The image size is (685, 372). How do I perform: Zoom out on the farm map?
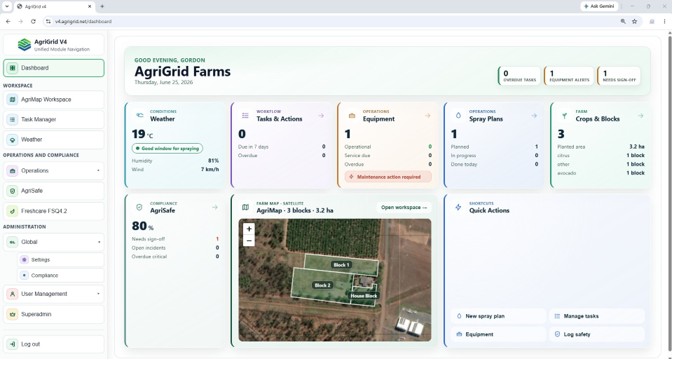pos(249,241)
